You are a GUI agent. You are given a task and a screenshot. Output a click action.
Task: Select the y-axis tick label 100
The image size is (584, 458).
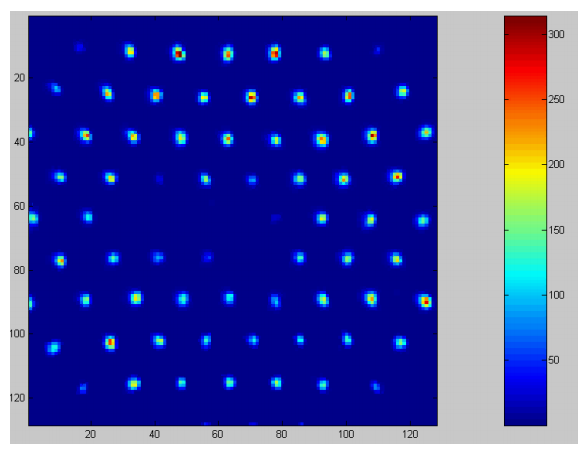(17, 334)
